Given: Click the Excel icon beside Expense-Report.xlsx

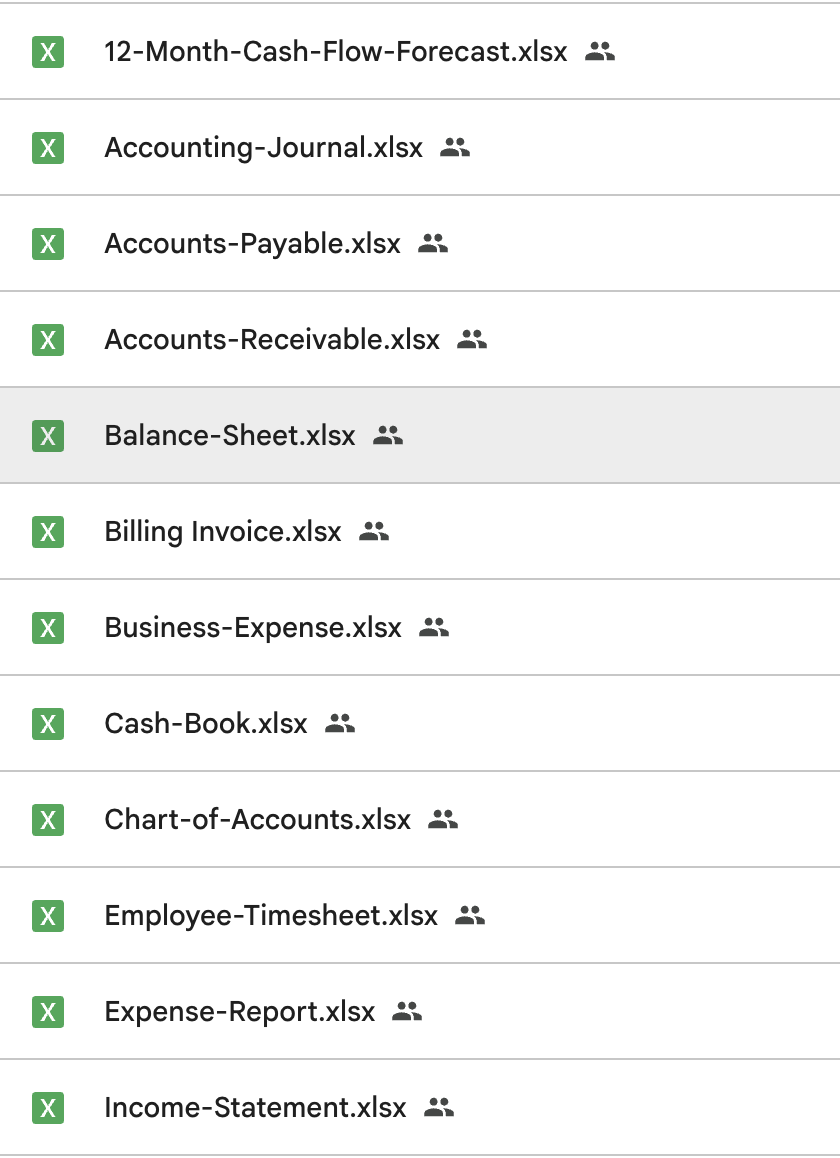Looking at the screenshot, I should (x=47, y=1012).
